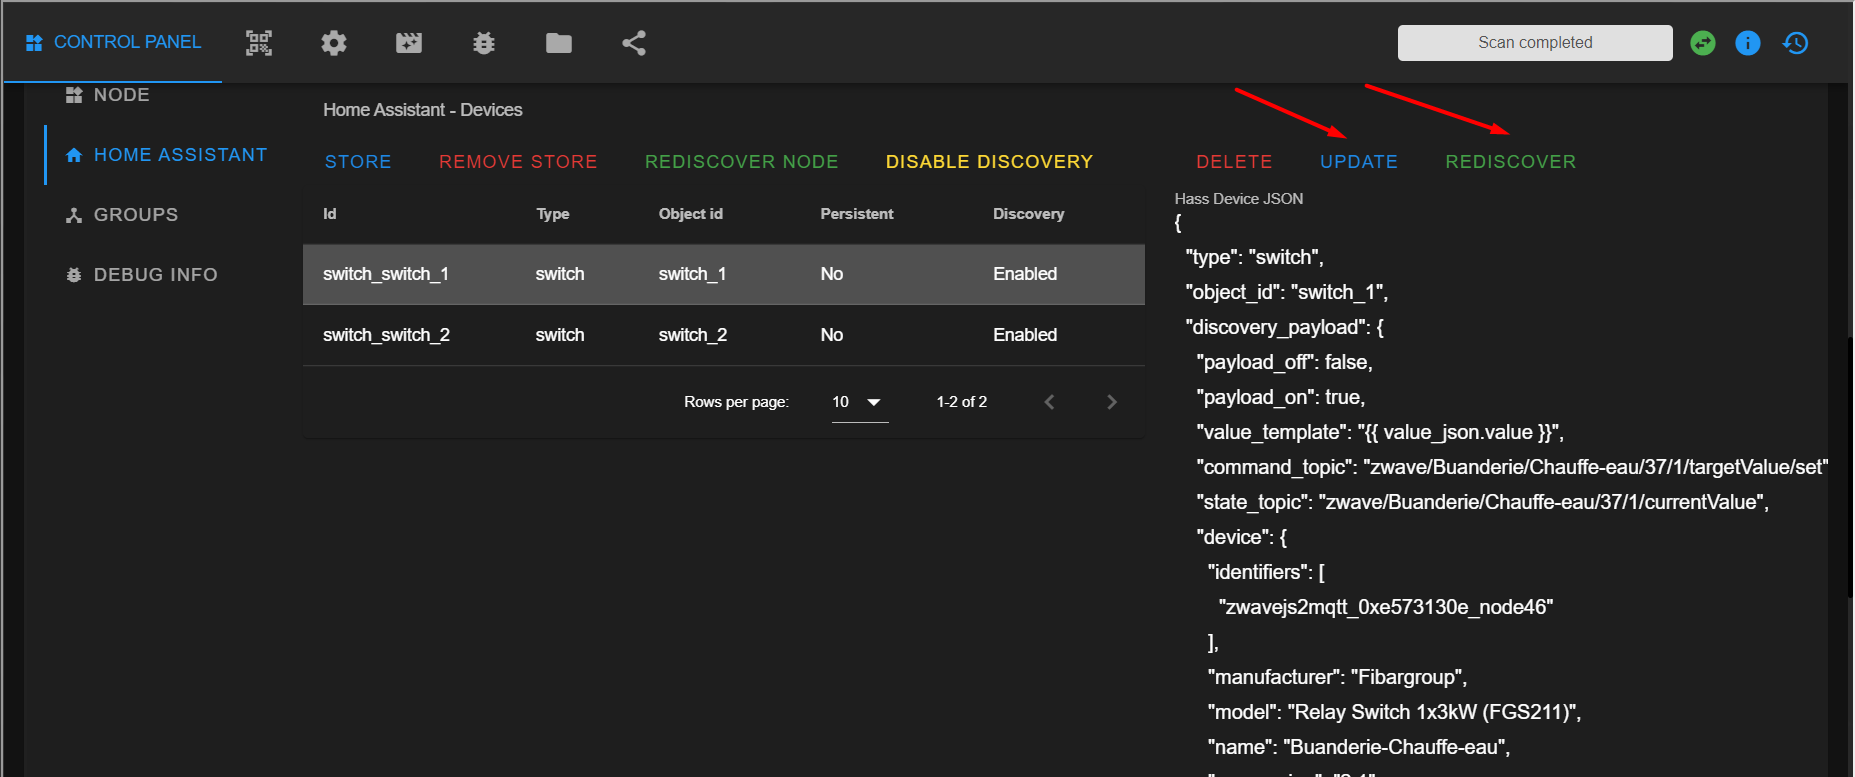The width and height of the screenshot is (1855, 777).
Task: Open the QR code Smart Start icon
Action: (x=259, y=43)
